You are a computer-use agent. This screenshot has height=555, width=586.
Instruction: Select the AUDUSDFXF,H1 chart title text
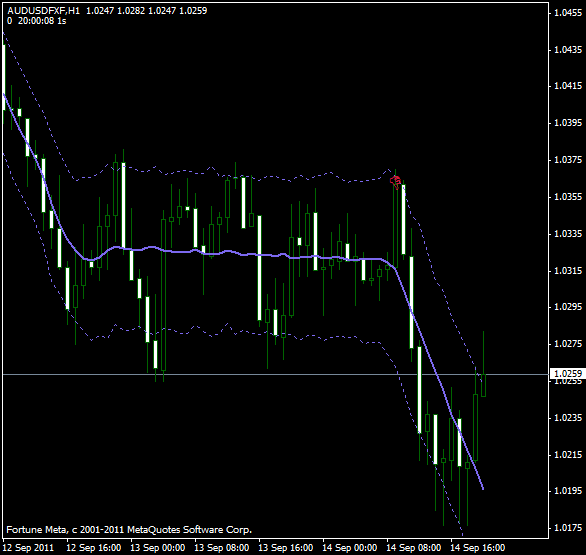43,10
